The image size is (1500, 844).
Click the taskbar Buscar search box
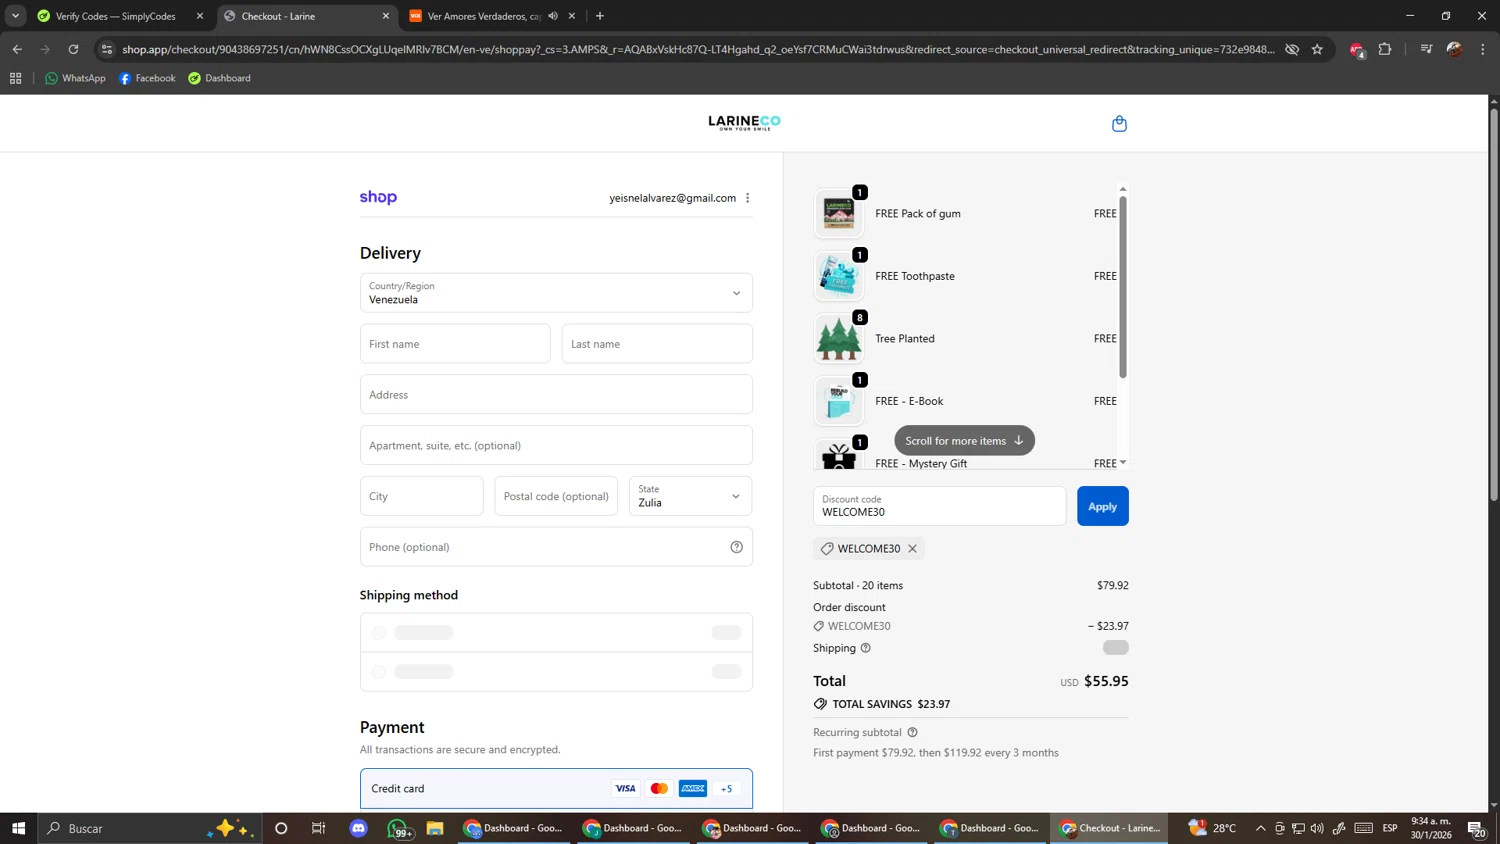(150, 828)
